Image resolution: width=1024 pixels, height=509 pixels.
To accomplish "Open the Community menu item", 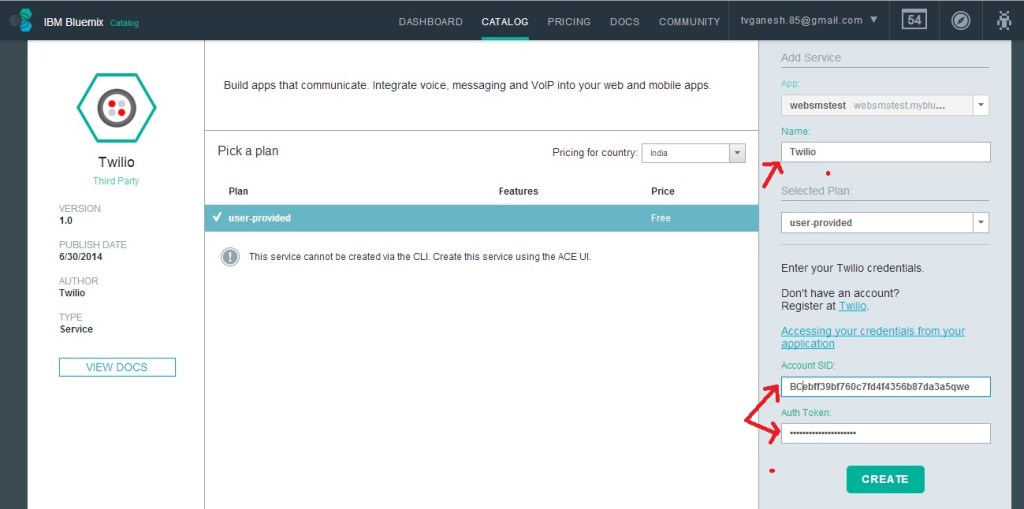I will coord(689,21).
